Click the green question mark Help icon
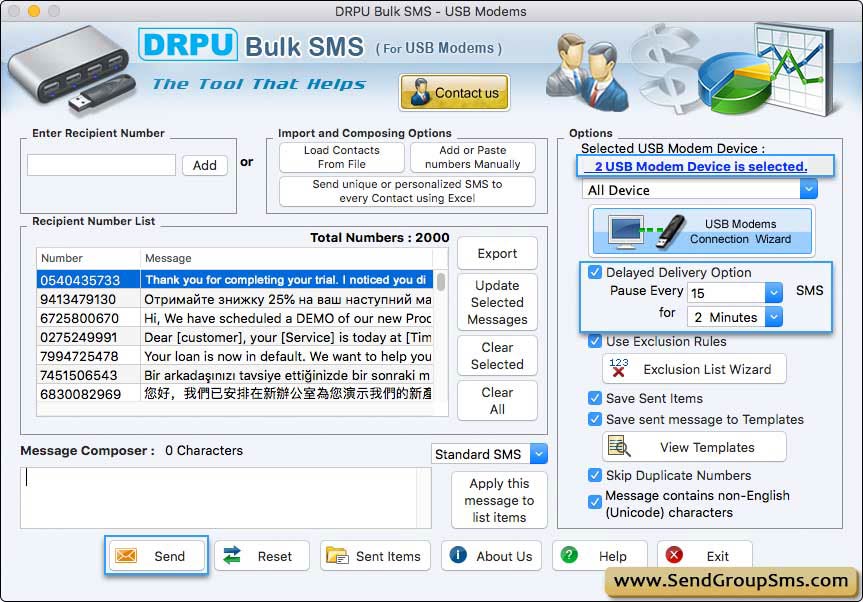 (x=569, y=555)
